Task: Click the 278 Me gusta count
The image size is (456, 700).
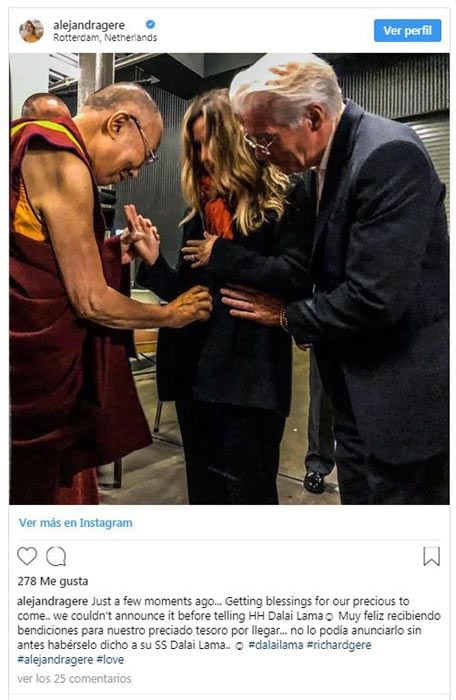Action: (53, 581)
